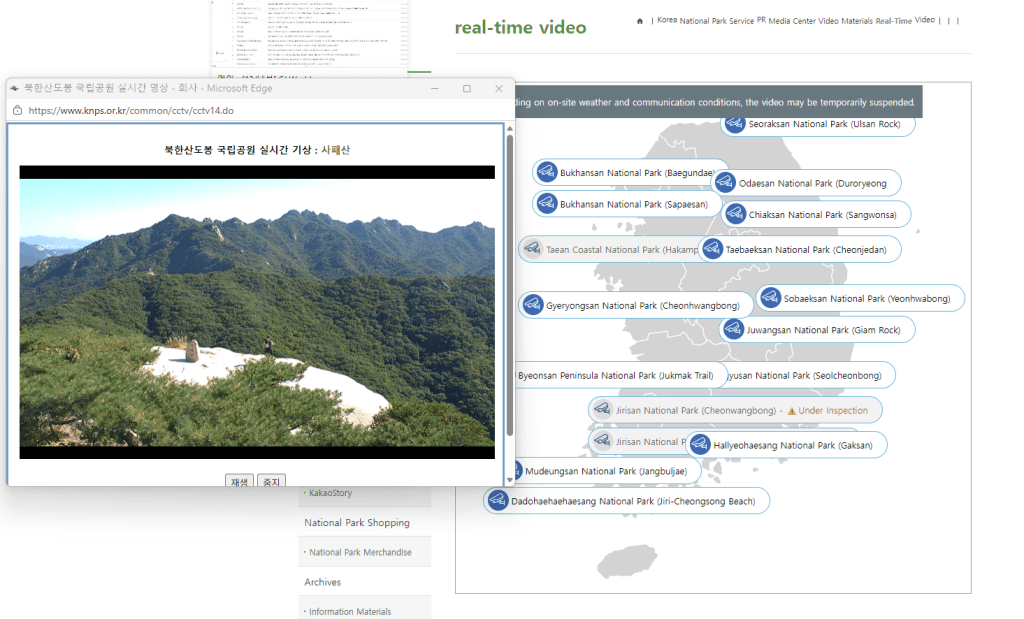Click the CCTV icon for Hallyeohaesang Gaksan
1024x619 pixels.
(x=699, y=445)
